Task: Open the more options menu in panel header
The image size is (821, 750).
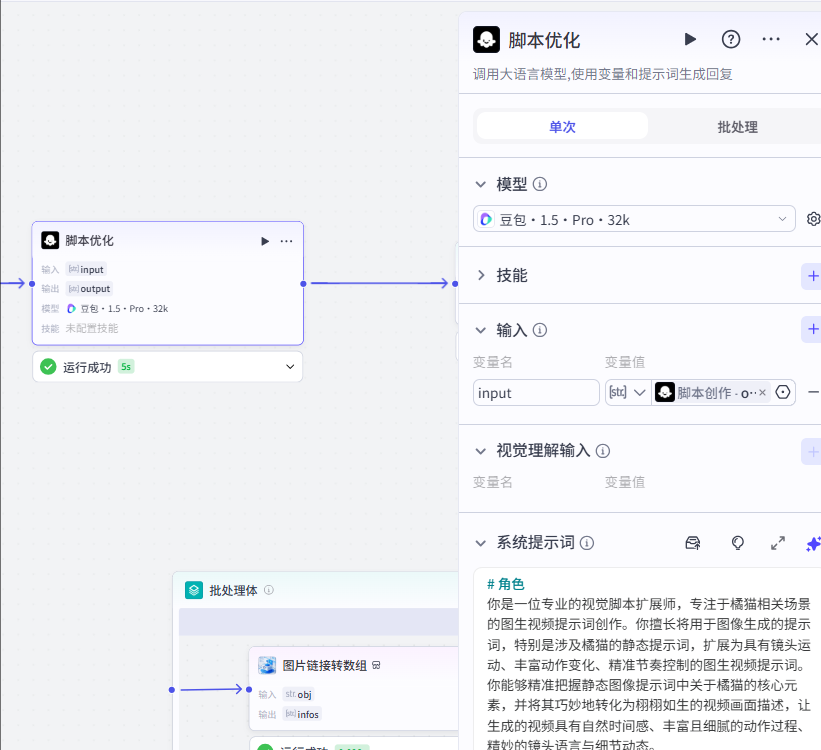Action: tap(771, 39)
